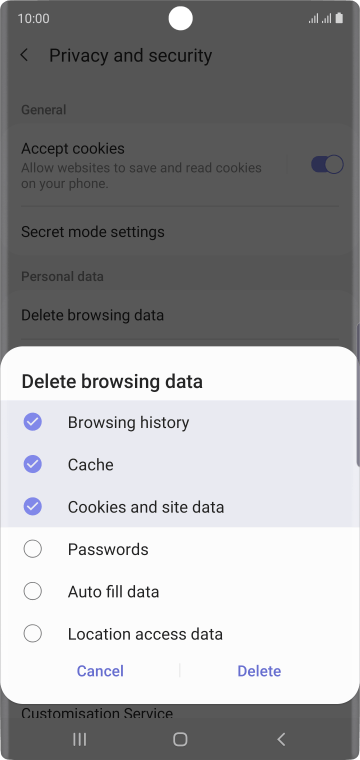Tap Delete to clear browsing data

[x=259, y=671]
